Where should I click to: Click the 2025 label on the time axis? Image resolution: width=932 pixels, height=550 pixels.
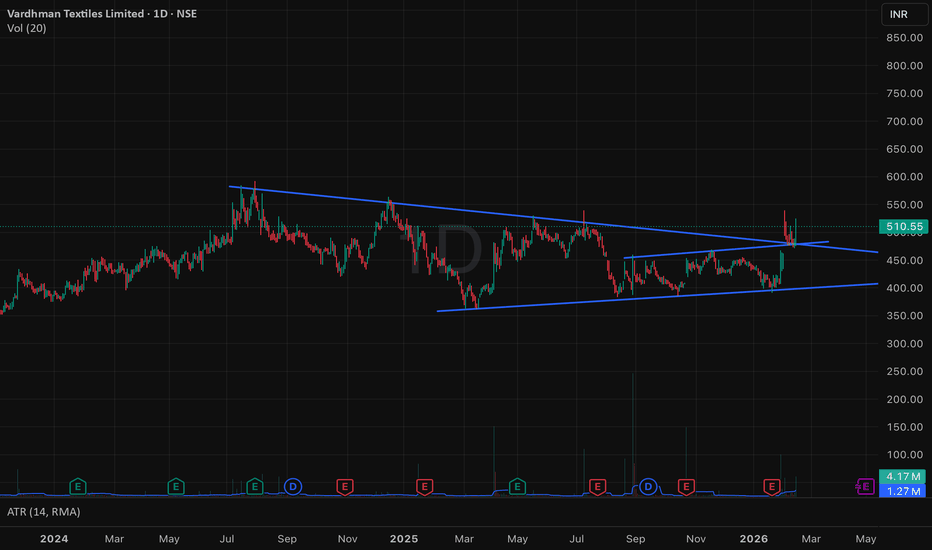click(404, 539)
